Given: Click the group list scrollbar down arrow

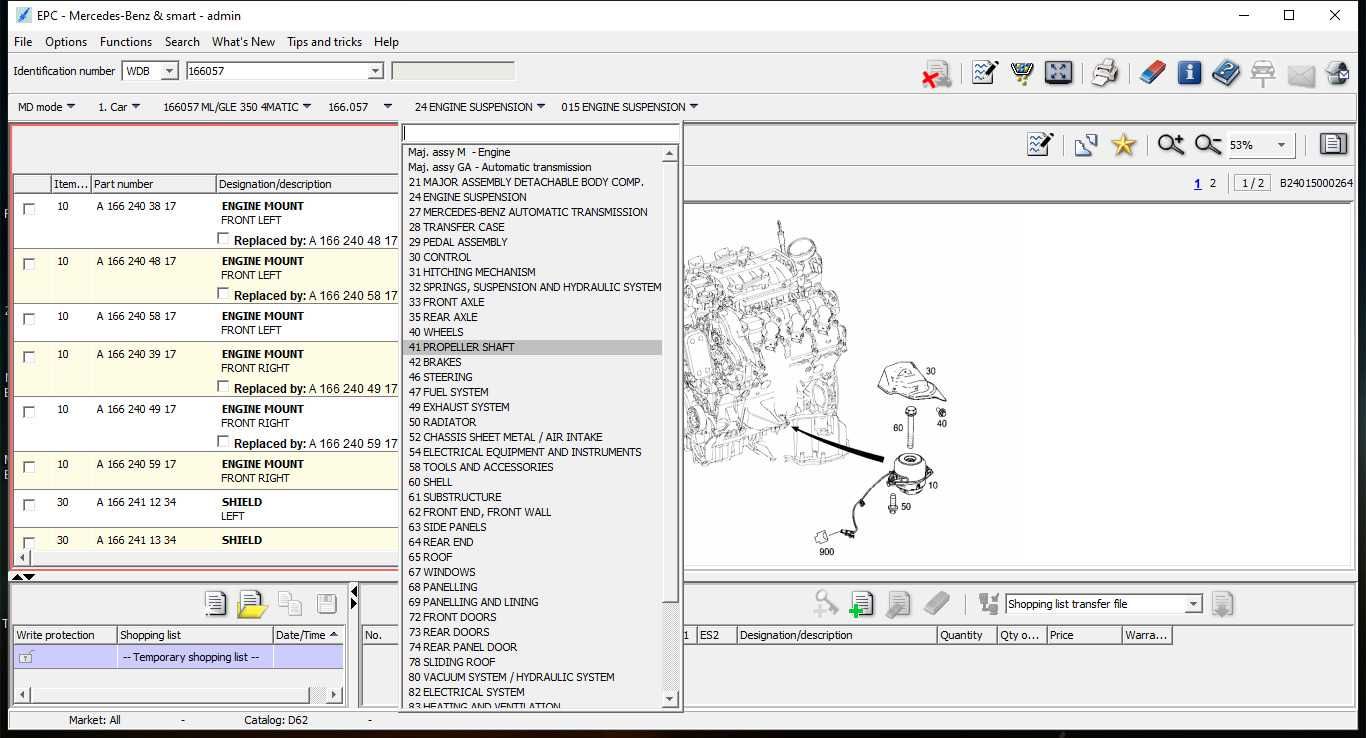Looking at the screenshot, I should tap(670, 698).
